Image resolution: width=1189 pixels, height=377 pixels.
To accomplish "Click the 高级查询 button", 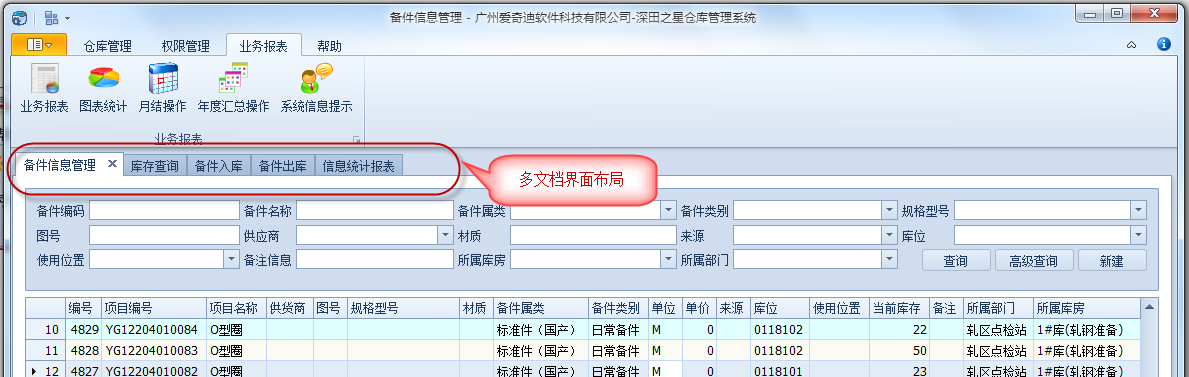I will 1034,261.
